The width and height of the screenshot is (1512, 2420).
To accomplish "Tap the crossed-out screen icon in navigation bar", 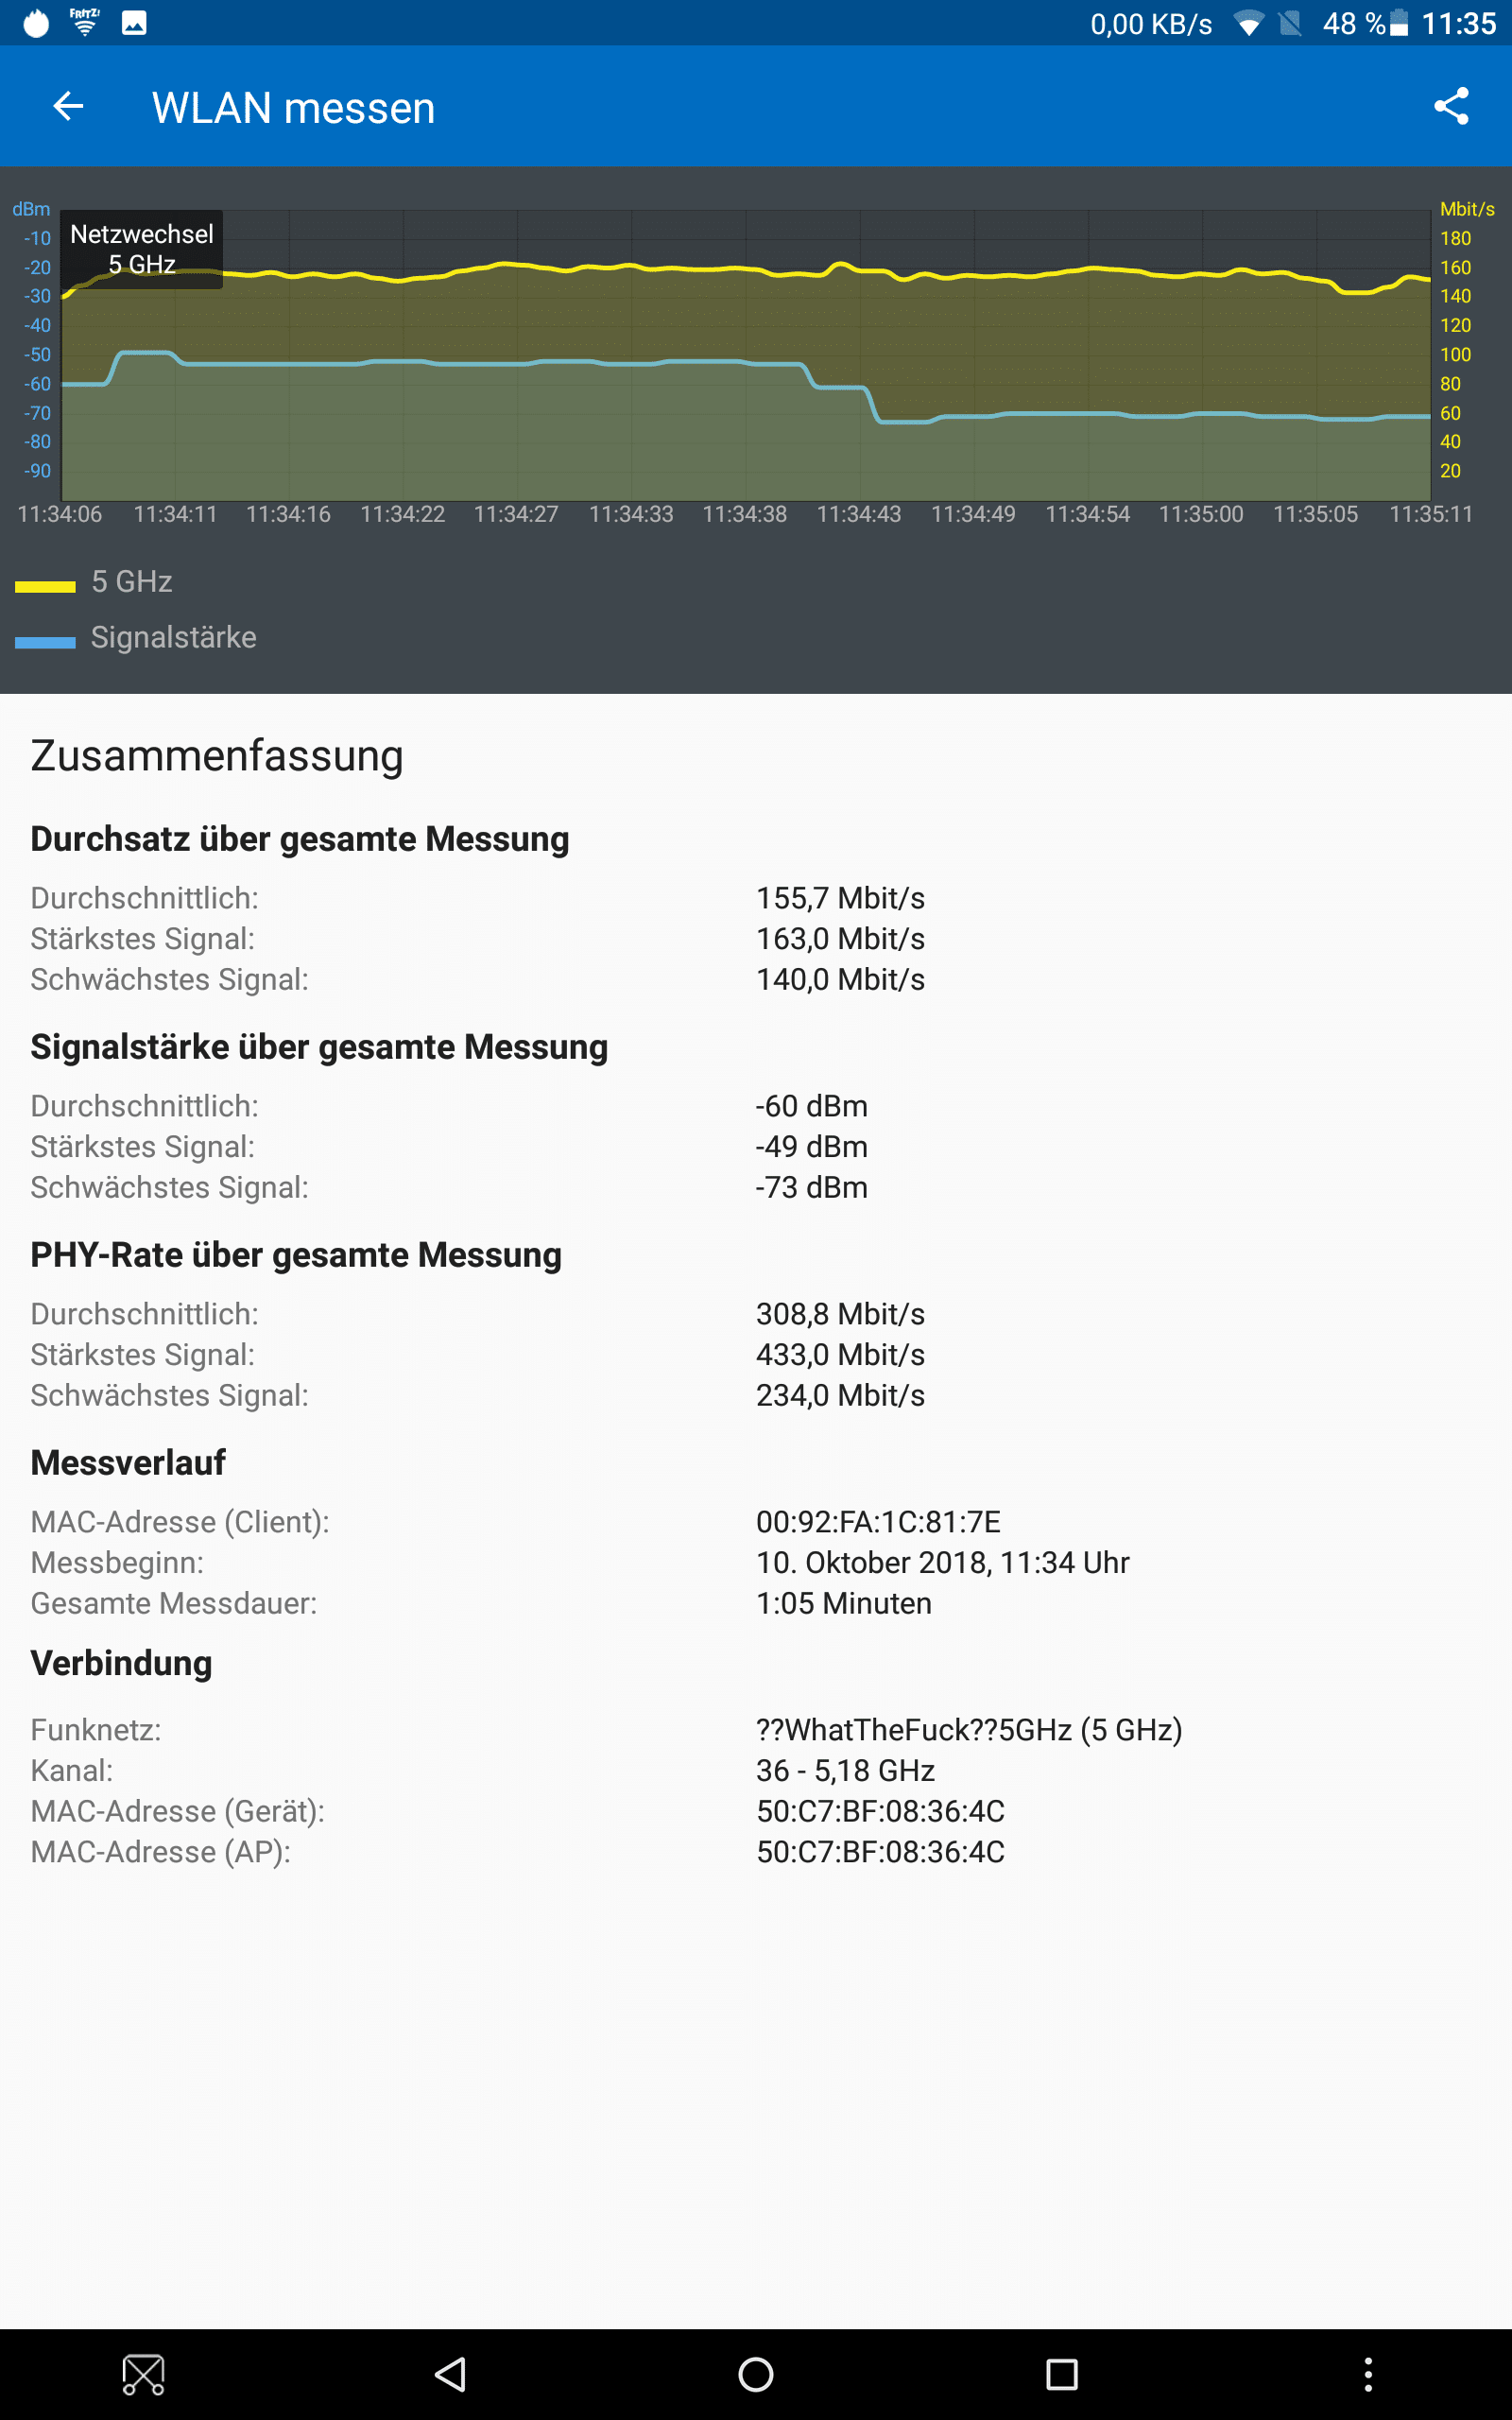I will pos(144,2374).
